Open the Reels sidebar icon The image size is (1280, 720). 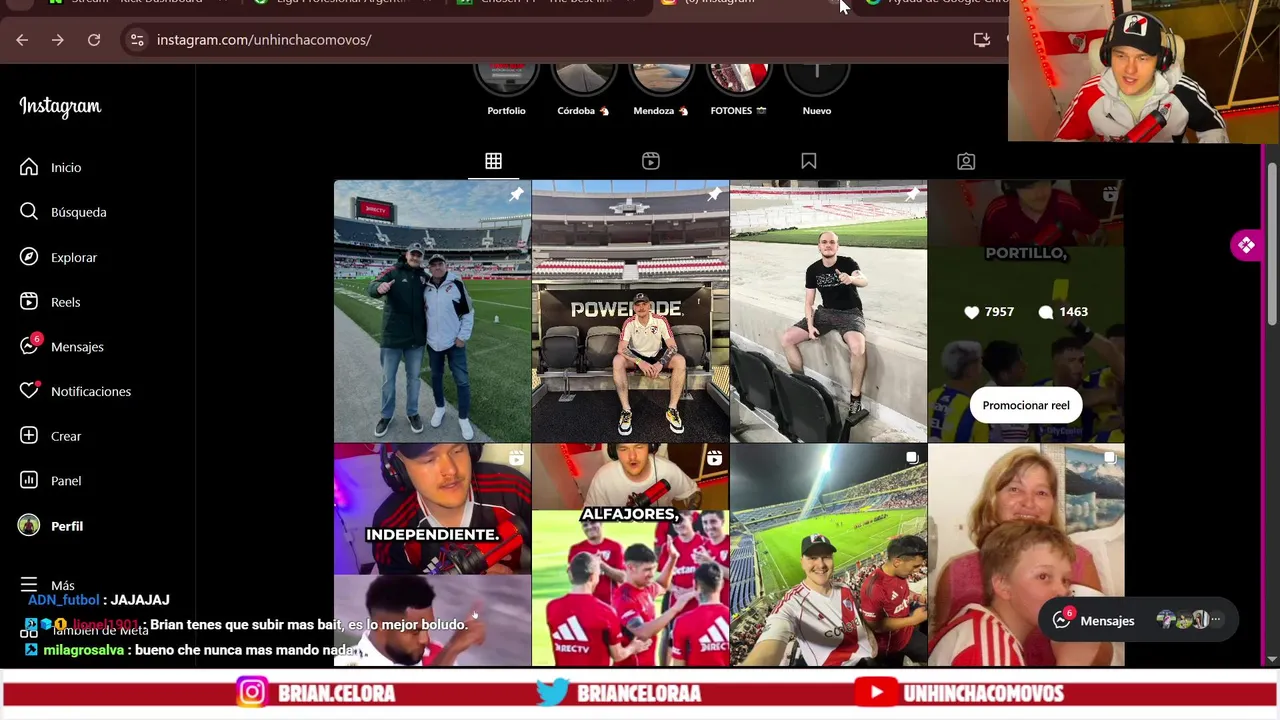tap(29, 302)
